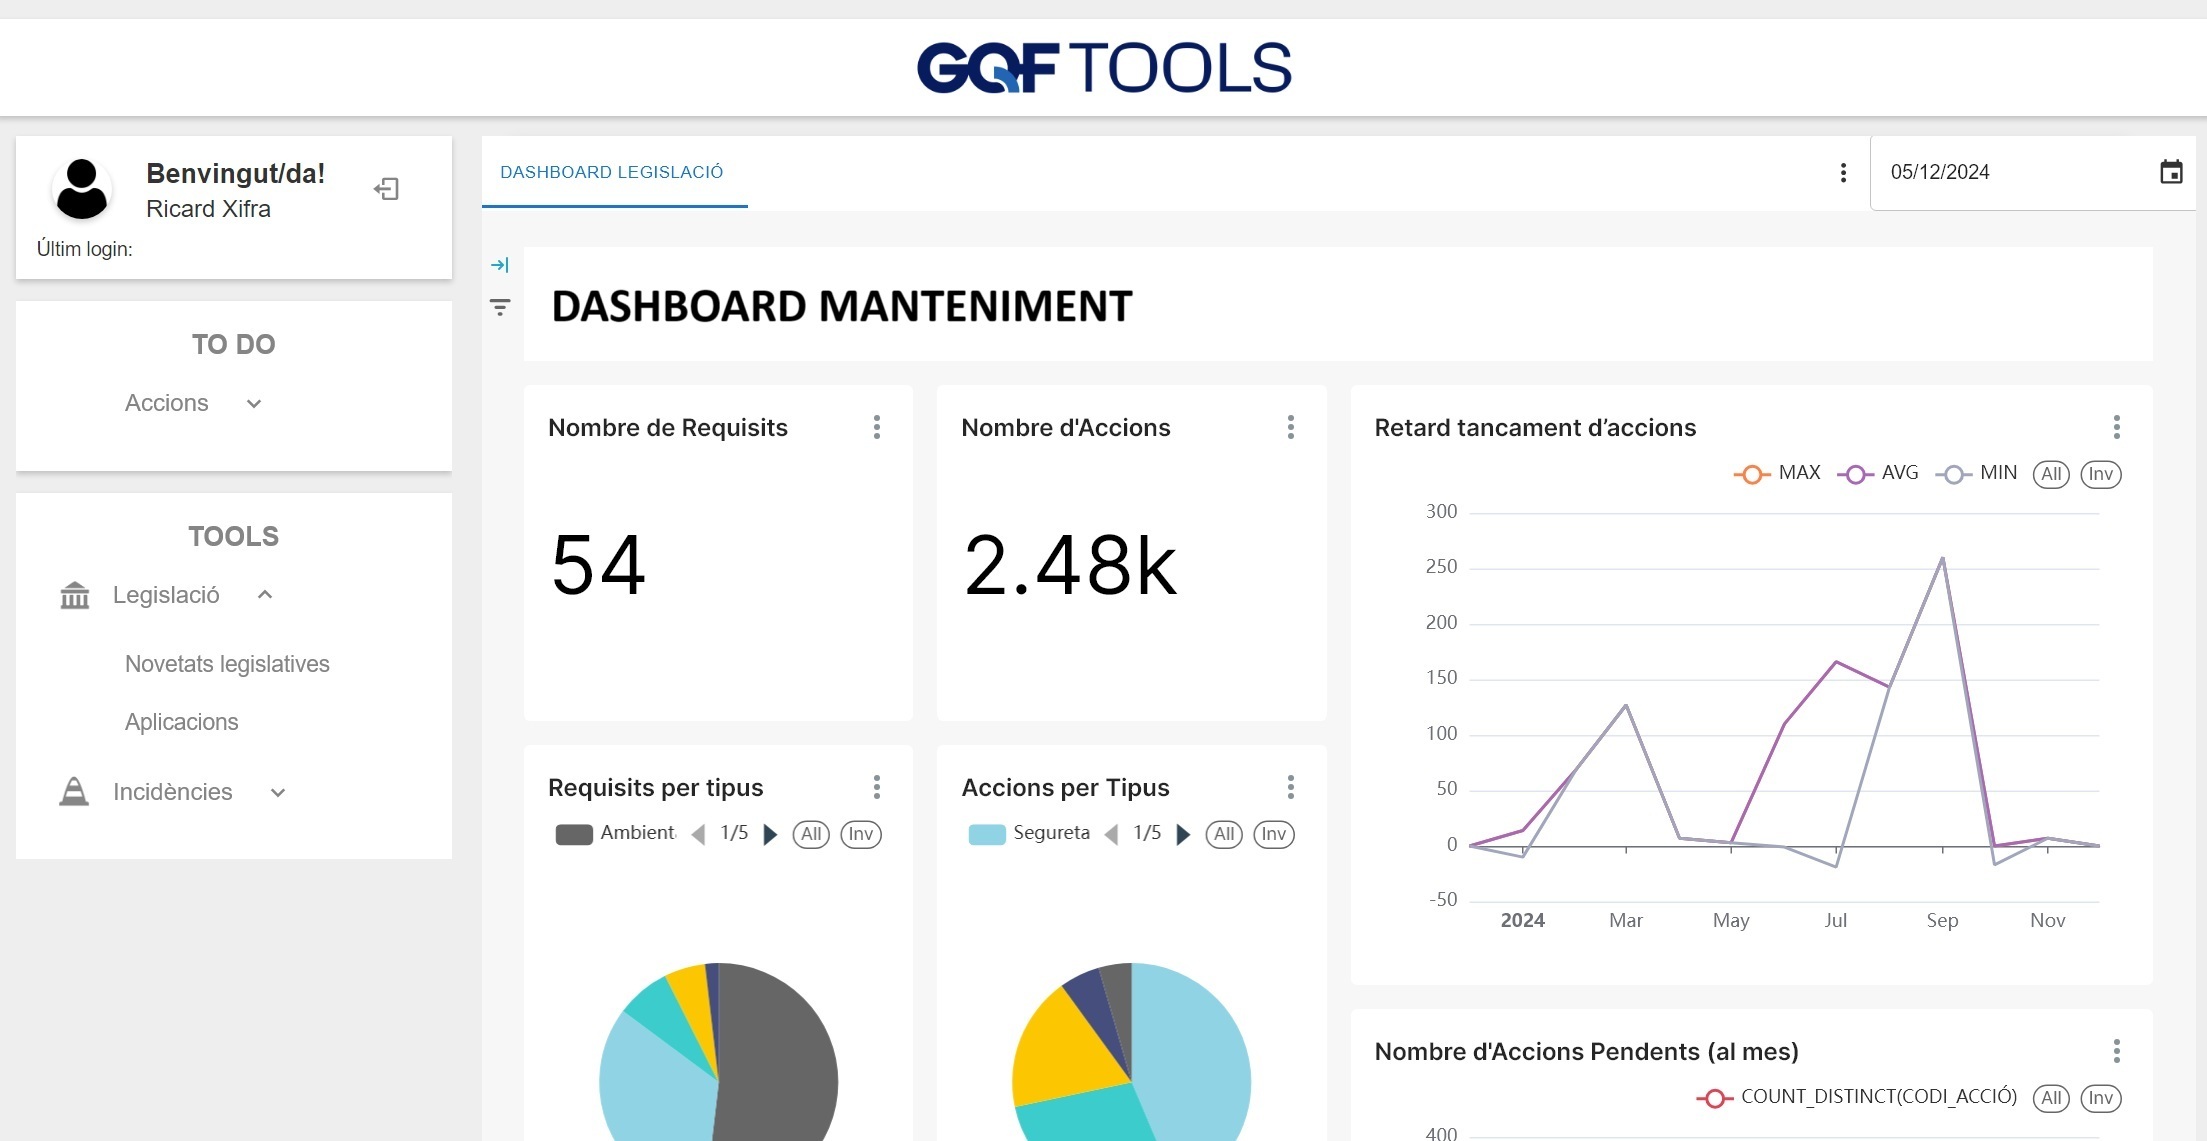Open the dashboard filter icon
The width and height of the screenshot is (2207, 1141).
500,307
